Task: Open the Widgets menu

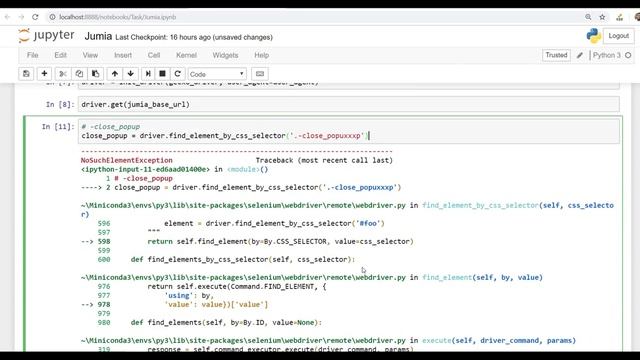Action: point(225,55)
